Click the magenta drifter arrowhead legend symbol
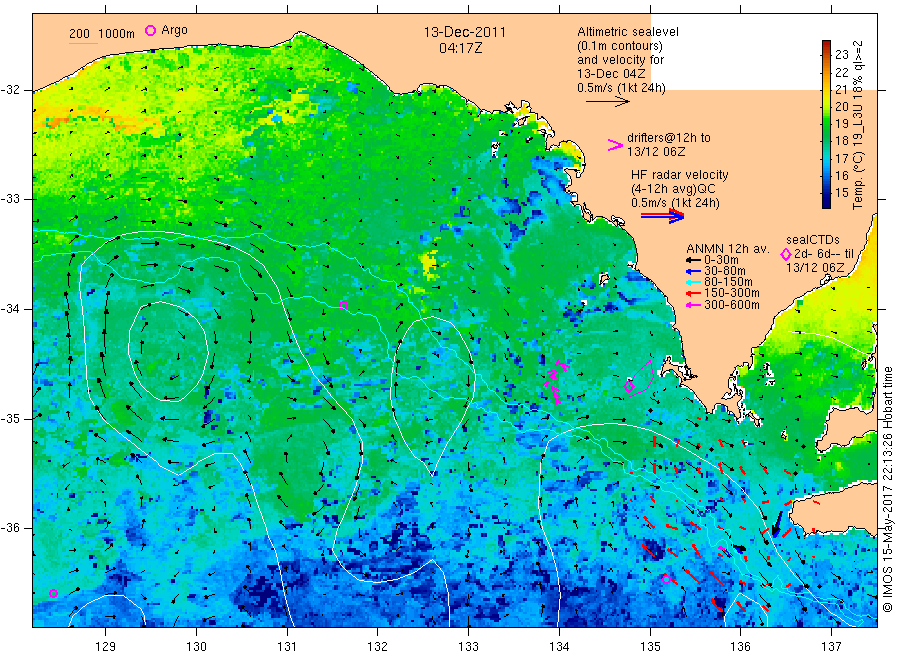Viewport: 900px width, 660px height. [615, 145]
